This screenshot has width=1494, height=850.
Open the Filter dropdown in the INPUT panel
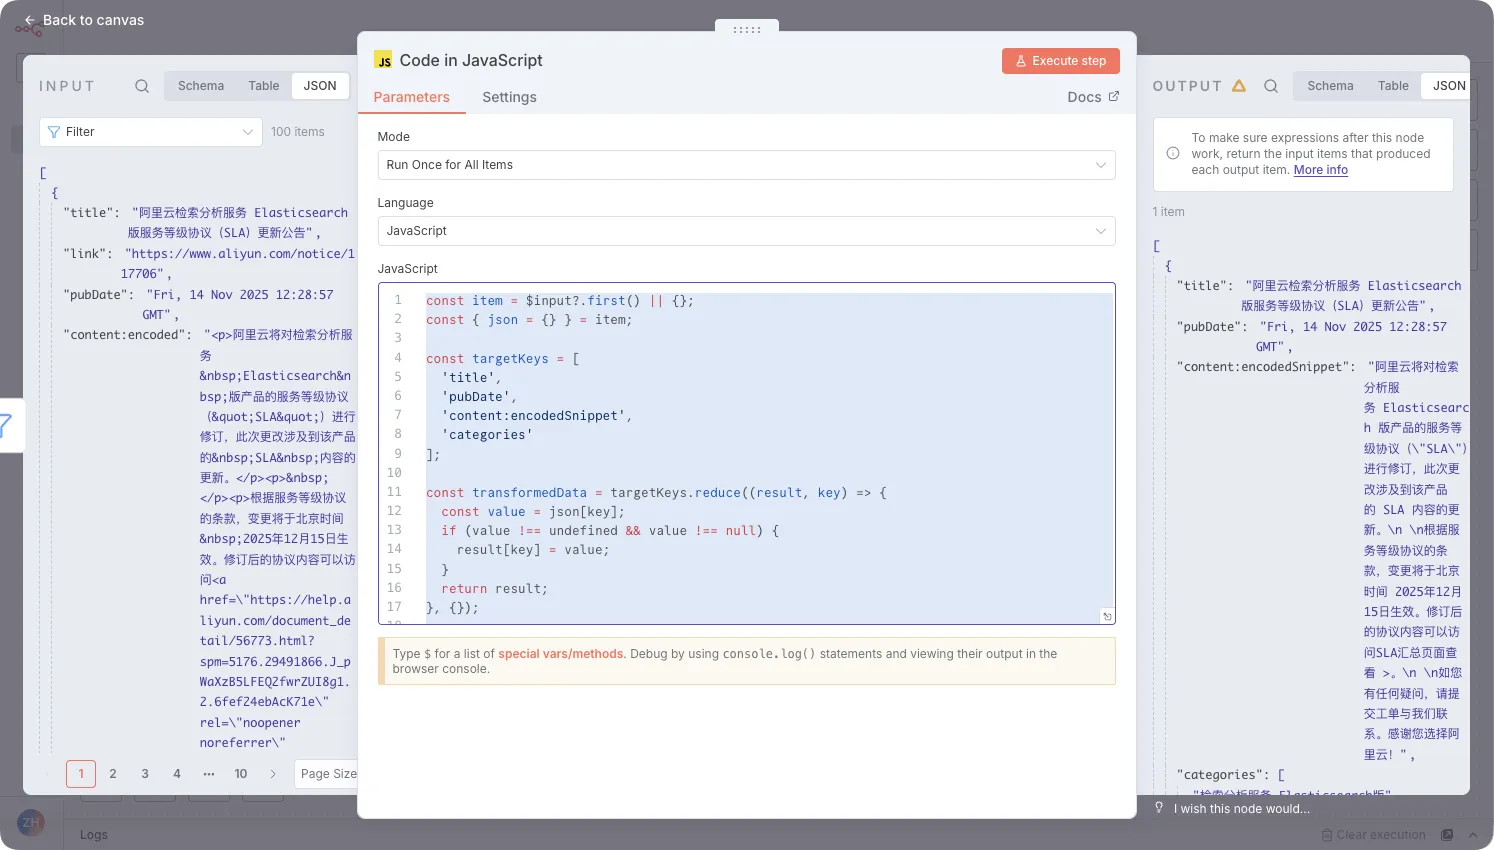tap(151, 132)
